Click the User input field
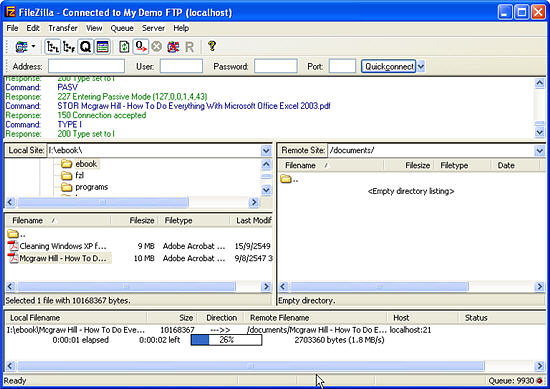 [x=181, y=66]
